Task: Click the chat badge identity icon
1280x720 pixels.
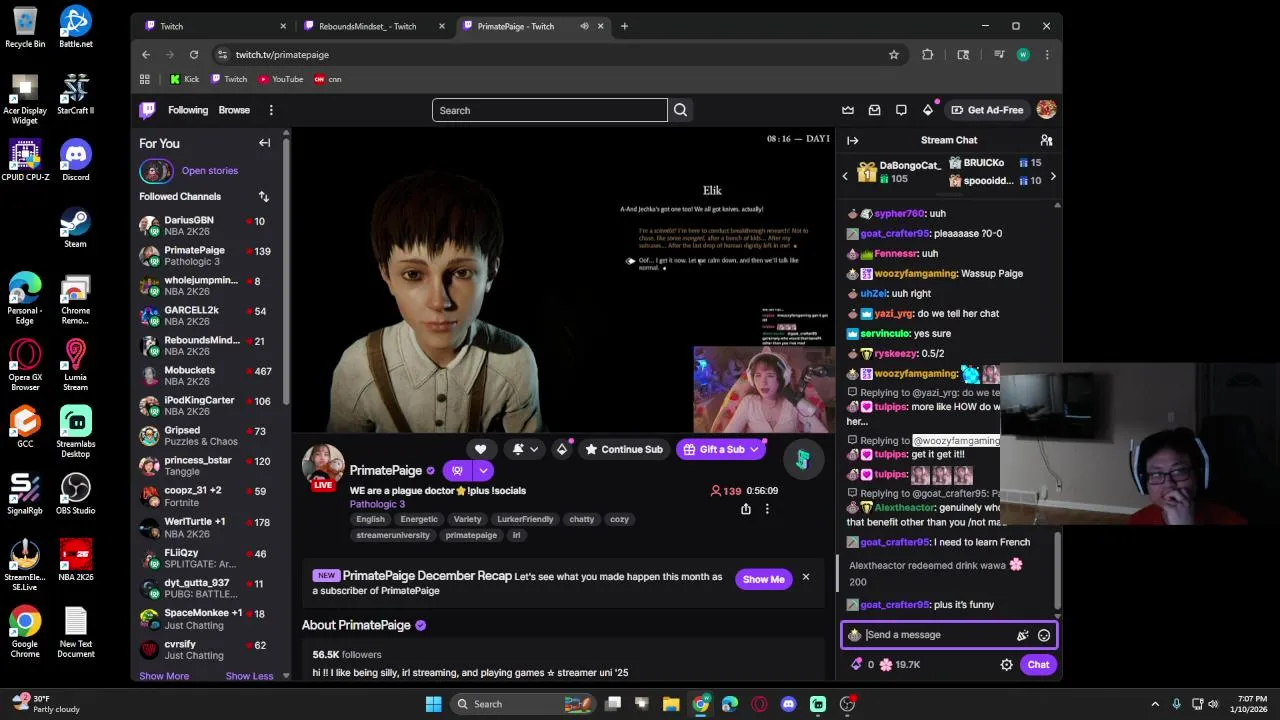Action: pos(854,635)
